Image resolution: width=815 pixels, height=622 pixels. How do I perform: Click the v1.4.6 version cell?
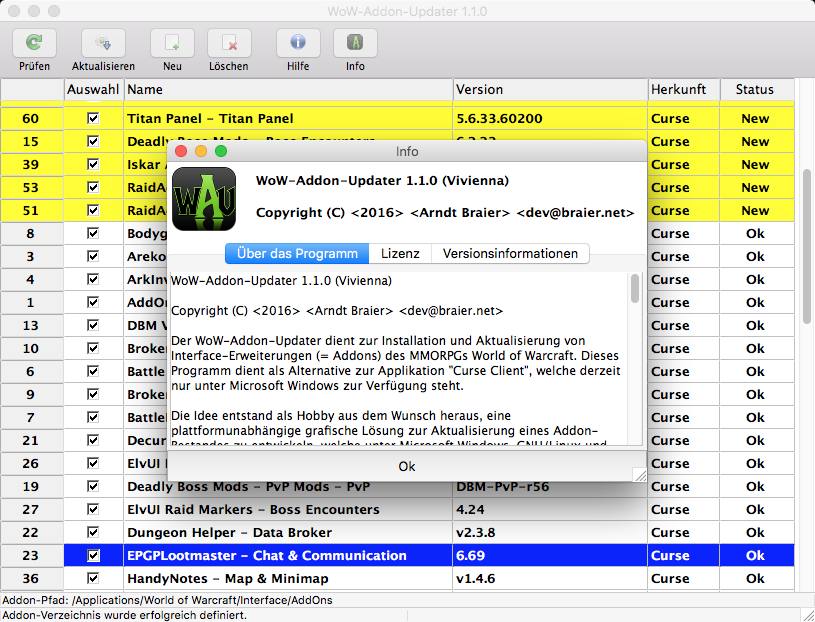tap(550, 578)
